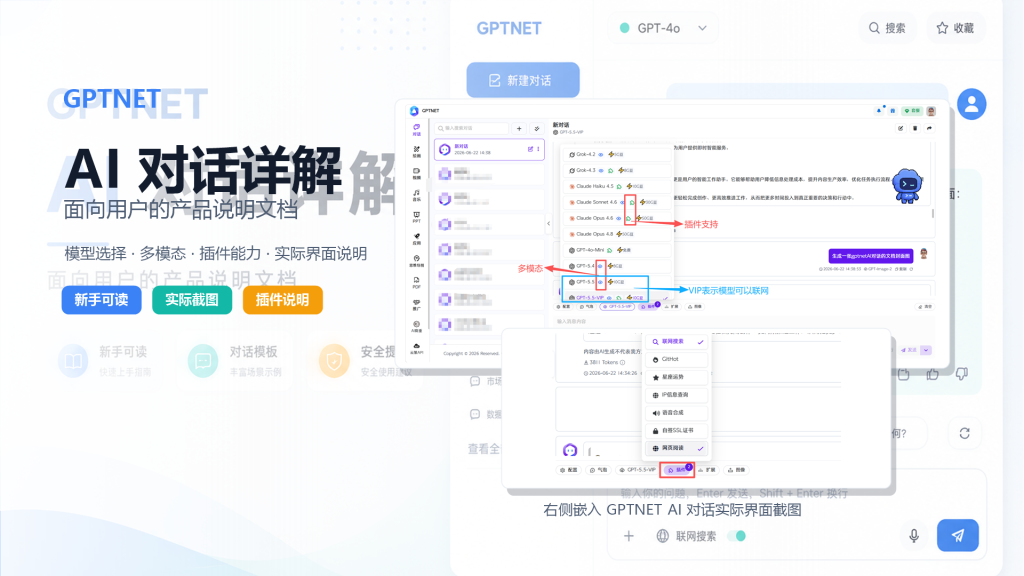This screenshot has height=576, width=1024.
Task: Choose Grok-4.2 from the model list
Action: click(617, 154)
